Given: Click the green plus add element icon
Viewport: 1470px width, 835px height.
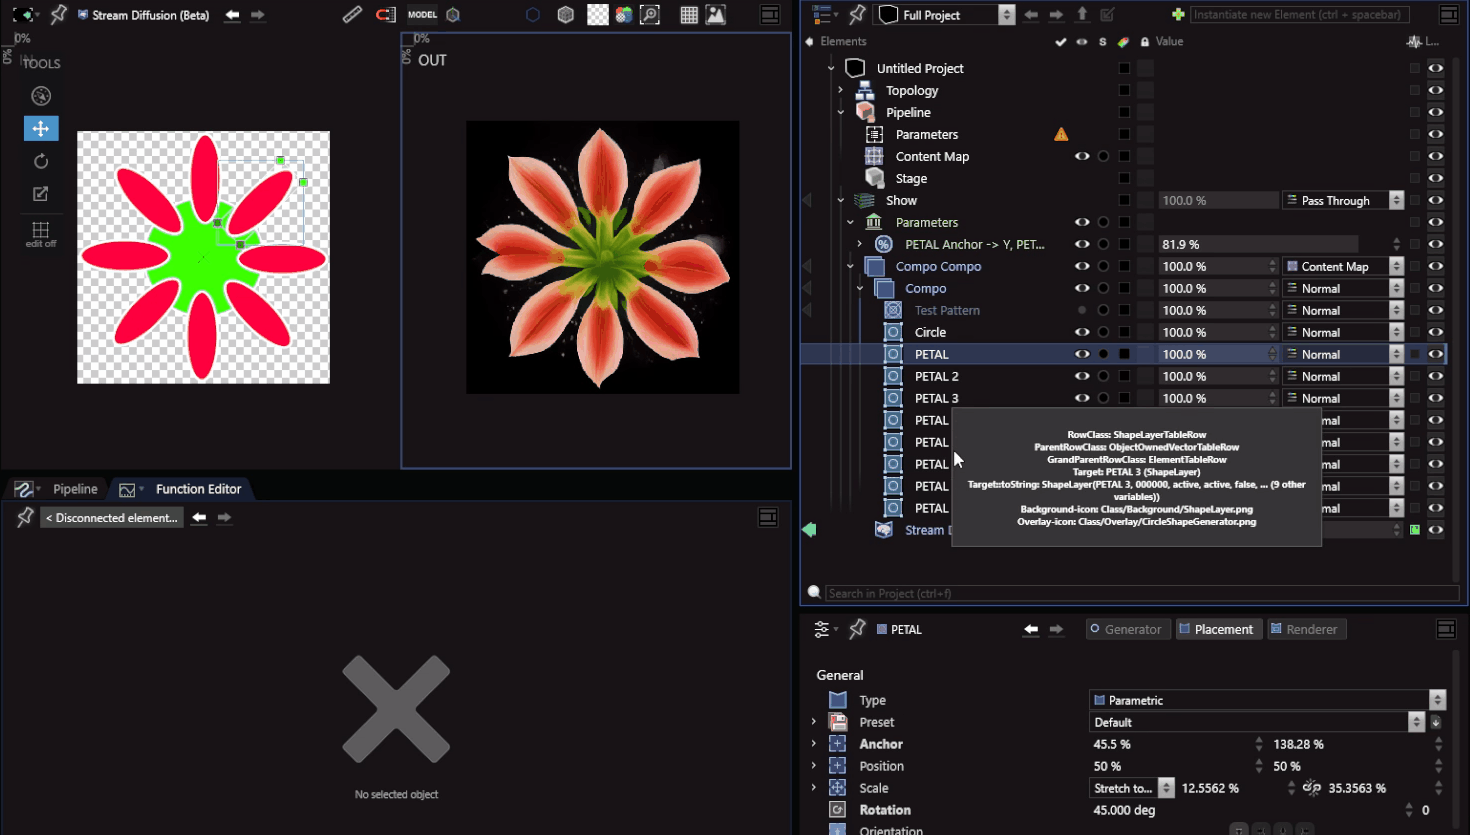Looking at the screenshot, I should tap(1178, 15).
